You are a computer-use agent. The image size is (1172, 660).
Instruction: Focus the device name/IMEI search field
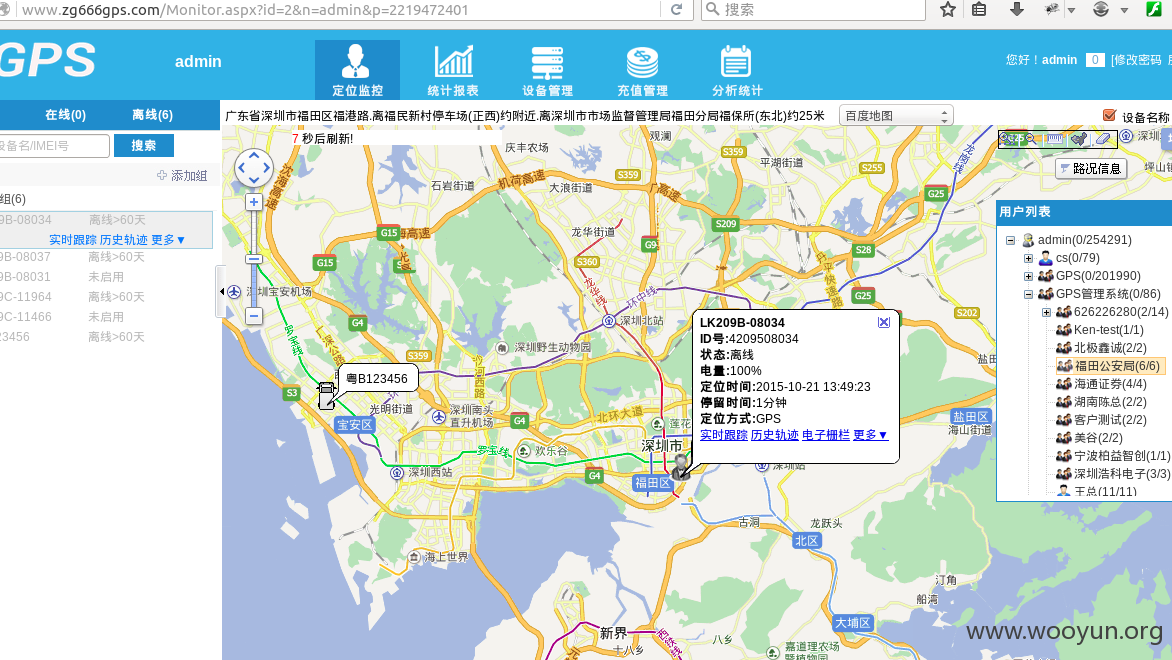pos(53,145)
